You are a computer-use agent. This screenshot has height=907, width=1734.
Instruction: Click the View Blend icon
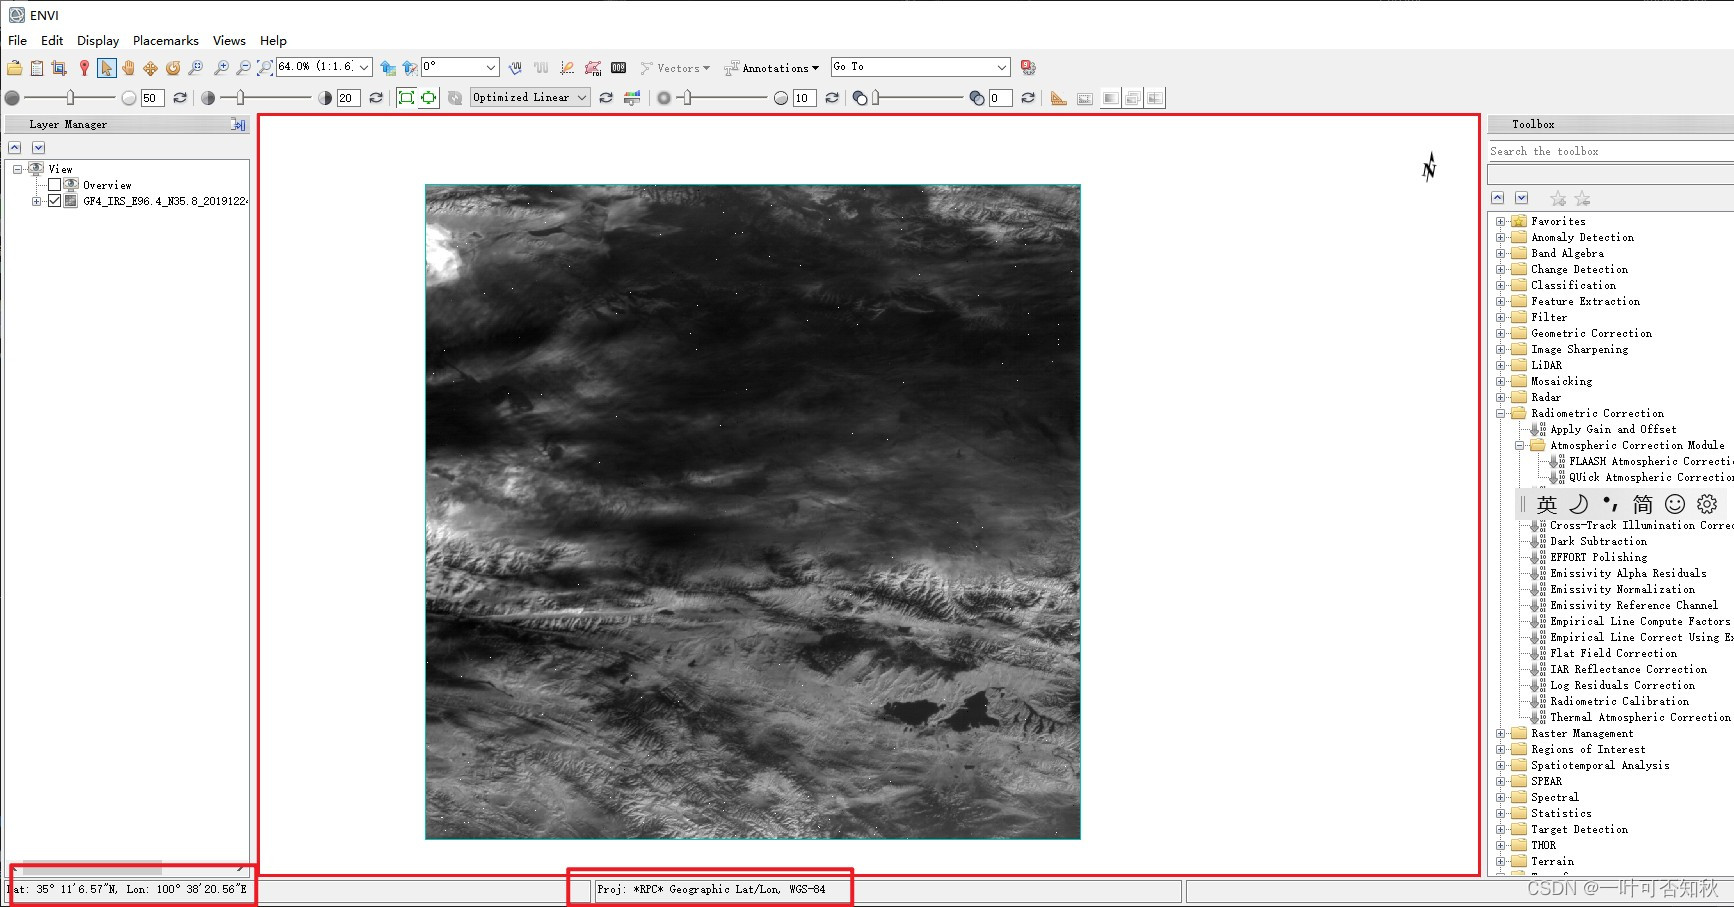click(1110, 98)
